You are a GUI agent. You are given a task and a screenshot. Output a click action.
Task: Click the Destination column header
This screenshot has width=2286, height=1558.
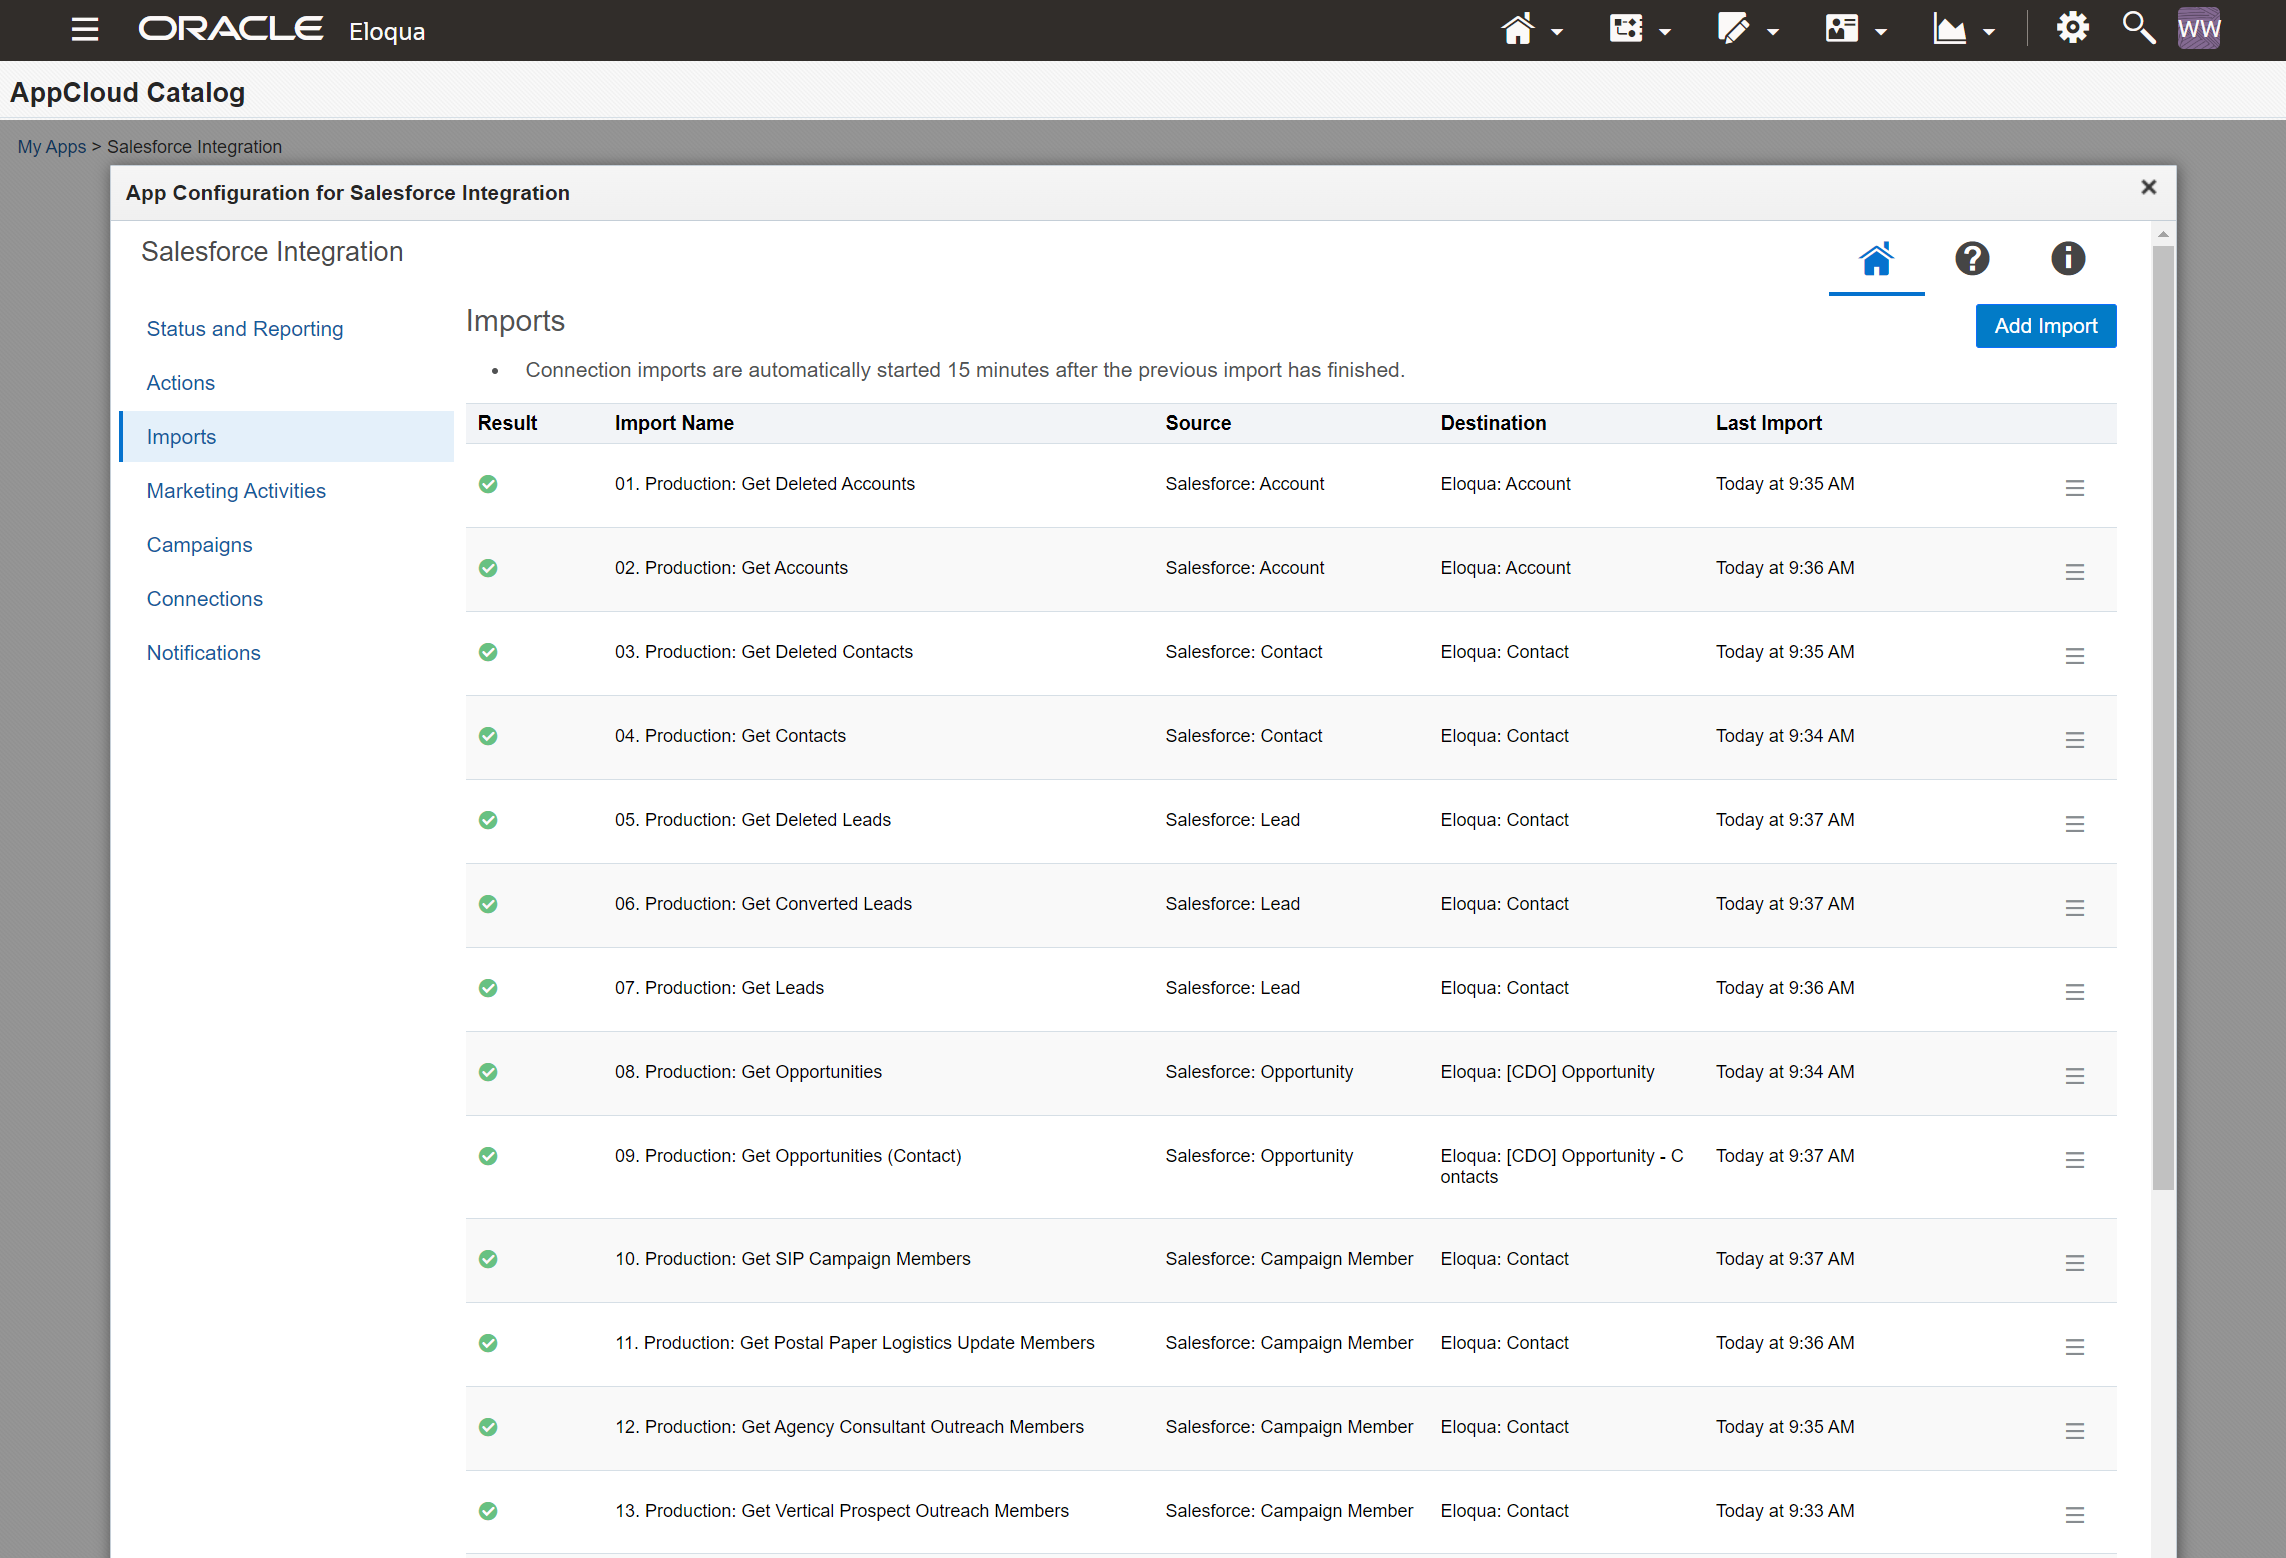(x=1493, y=423)
